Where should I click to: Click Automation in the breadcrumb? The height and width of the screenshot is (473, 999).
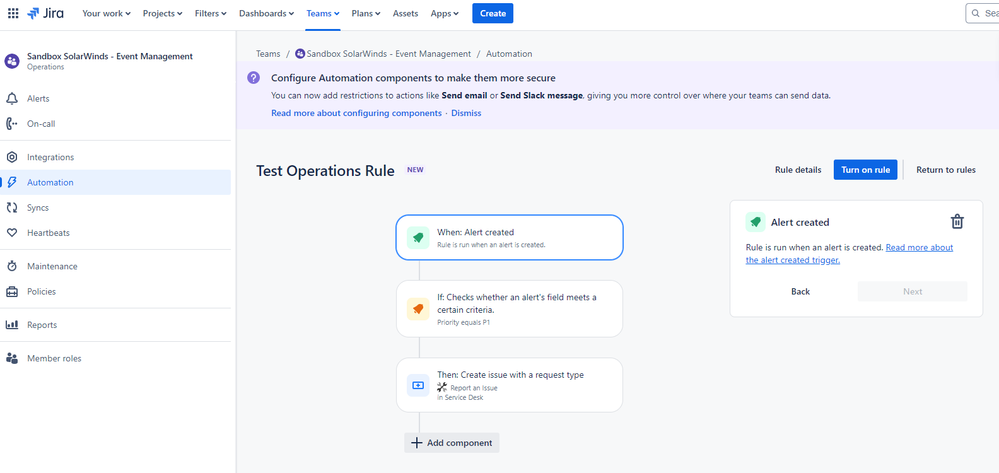click(x=509, y=54)
